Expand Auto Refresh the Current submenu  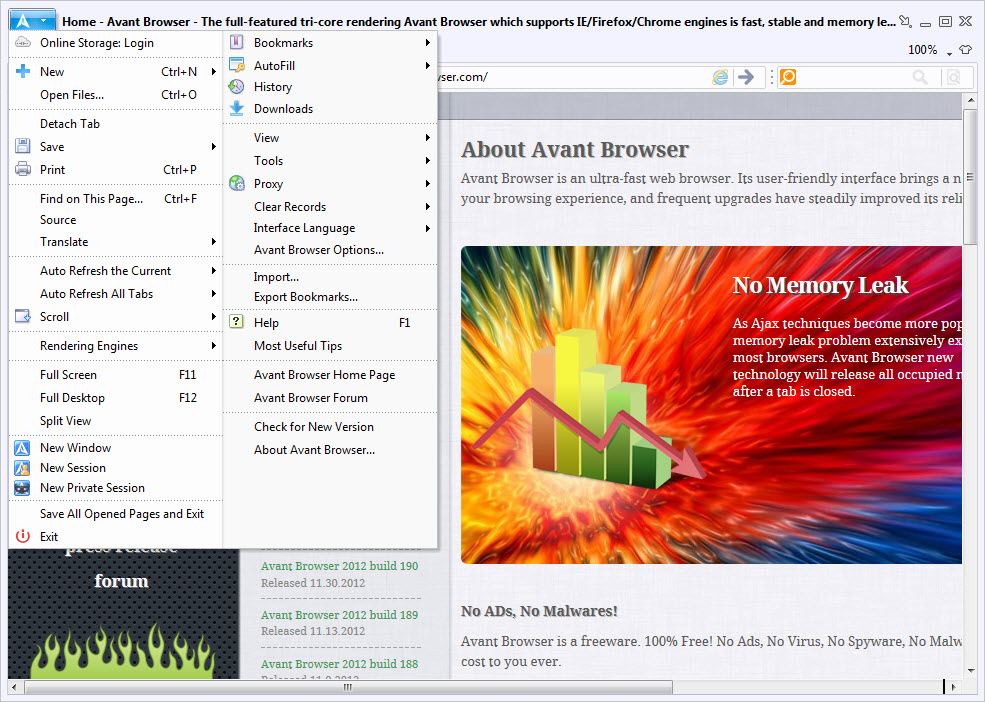(x=214, y=271)
